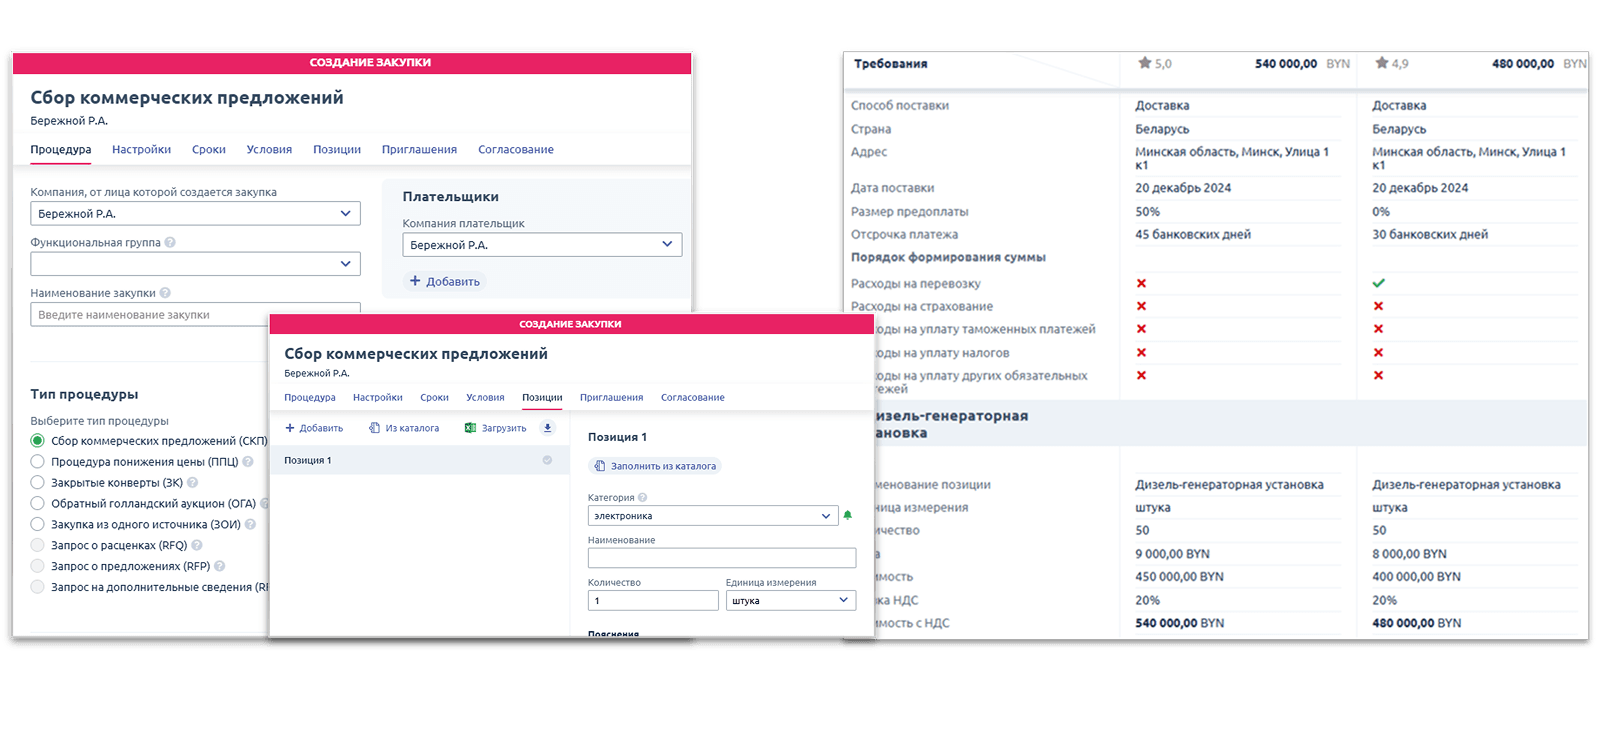Click green check for Расходы на перевозку
Image resolution: width=1624 pixels, height=750 pixels.
coord(1379,284)
